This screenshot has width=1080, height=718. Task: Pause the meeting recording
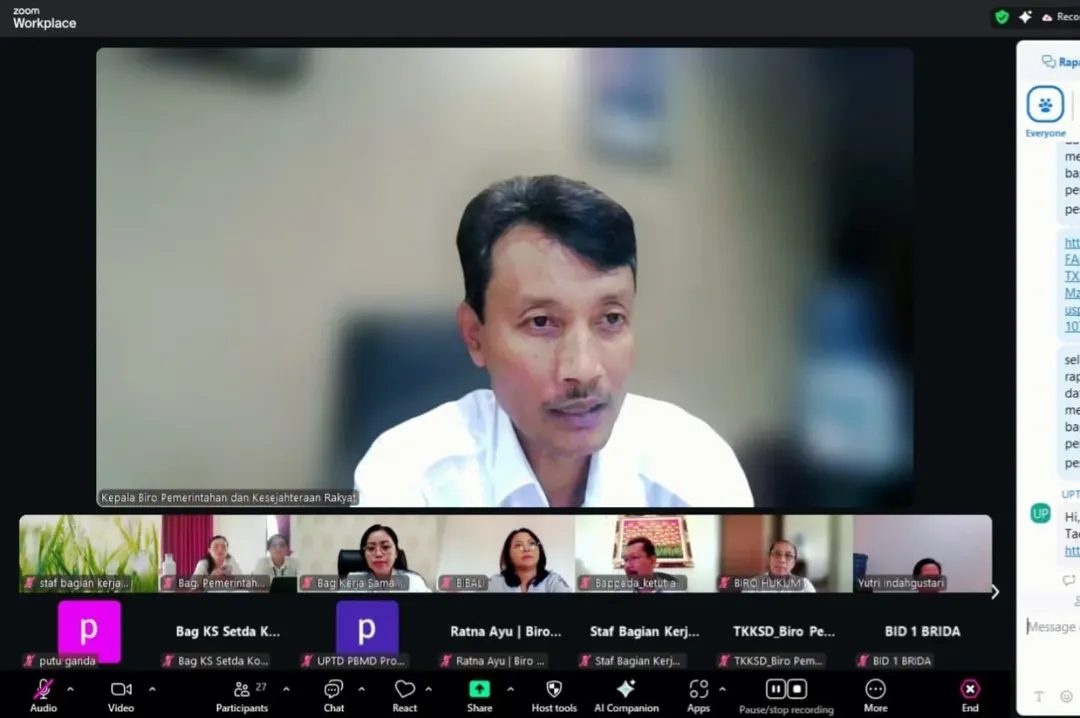775,689
